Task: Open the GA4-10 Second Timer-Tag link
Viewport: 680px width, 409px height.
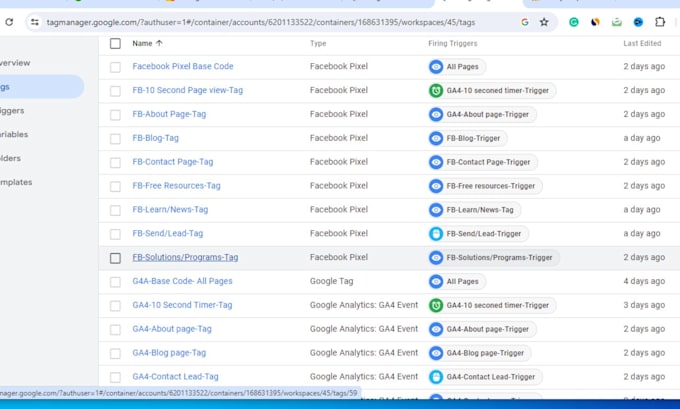Action: pyautogui.click(x=183, y=305)
